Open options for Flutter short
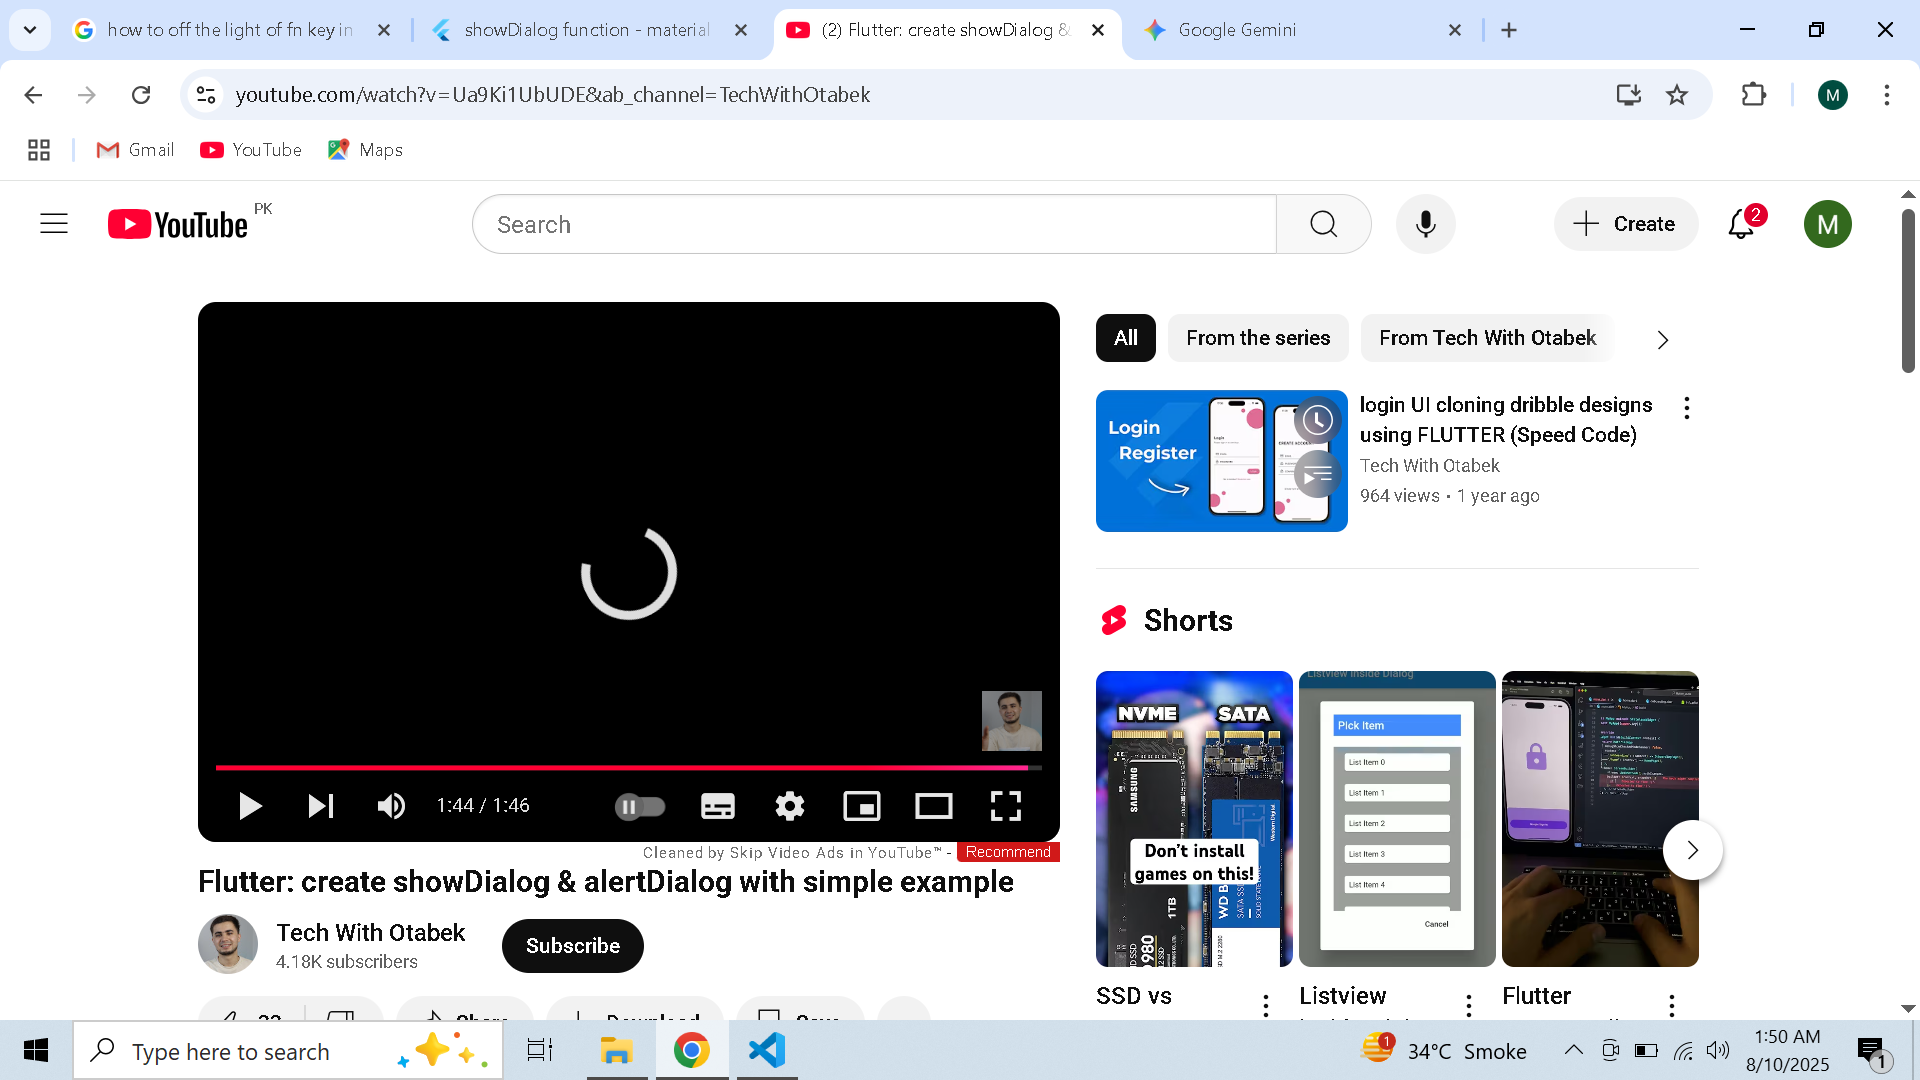1920x1080 pixels. 1672,1005
